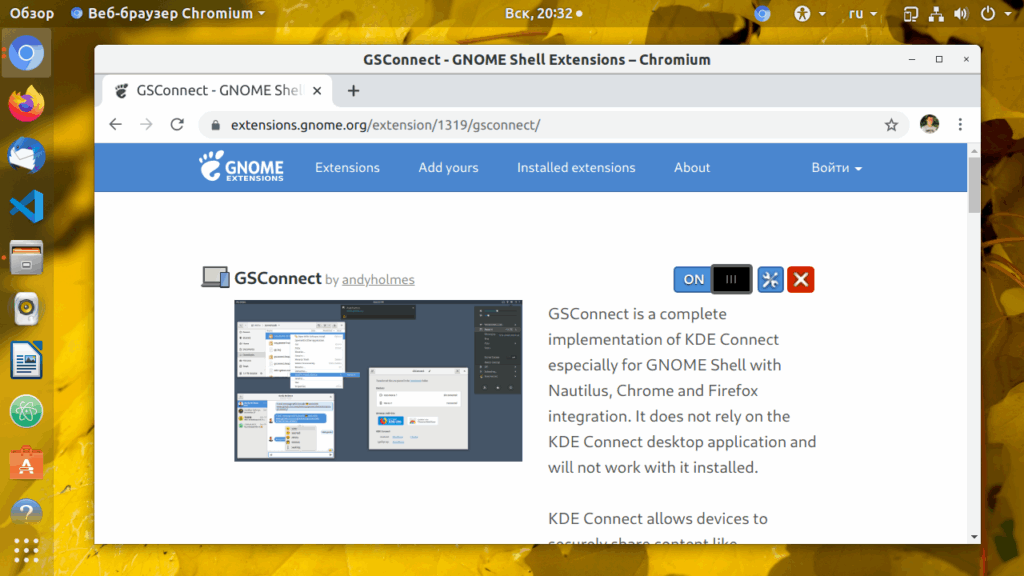Image resolution: width=1024 pixels, height=576 pixels.
Task: Open the About page
Action: (692, 168)
